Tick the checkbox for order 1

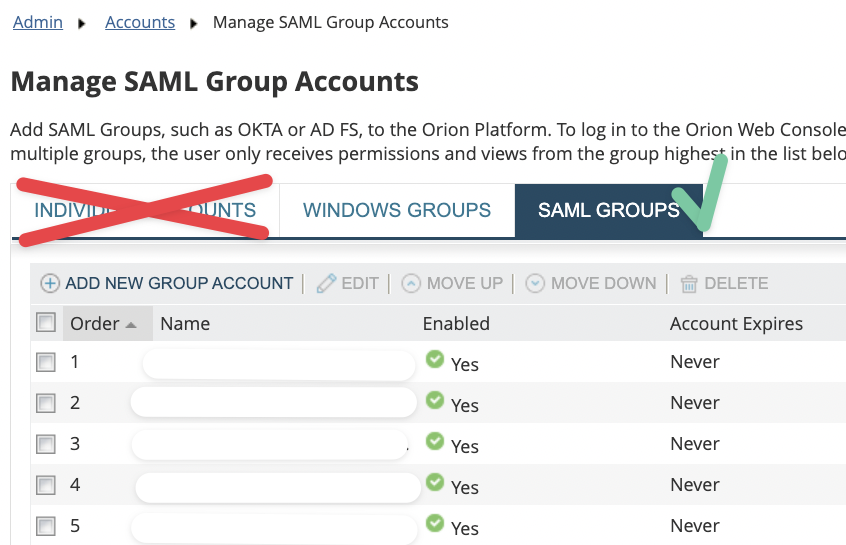(46, 362)
